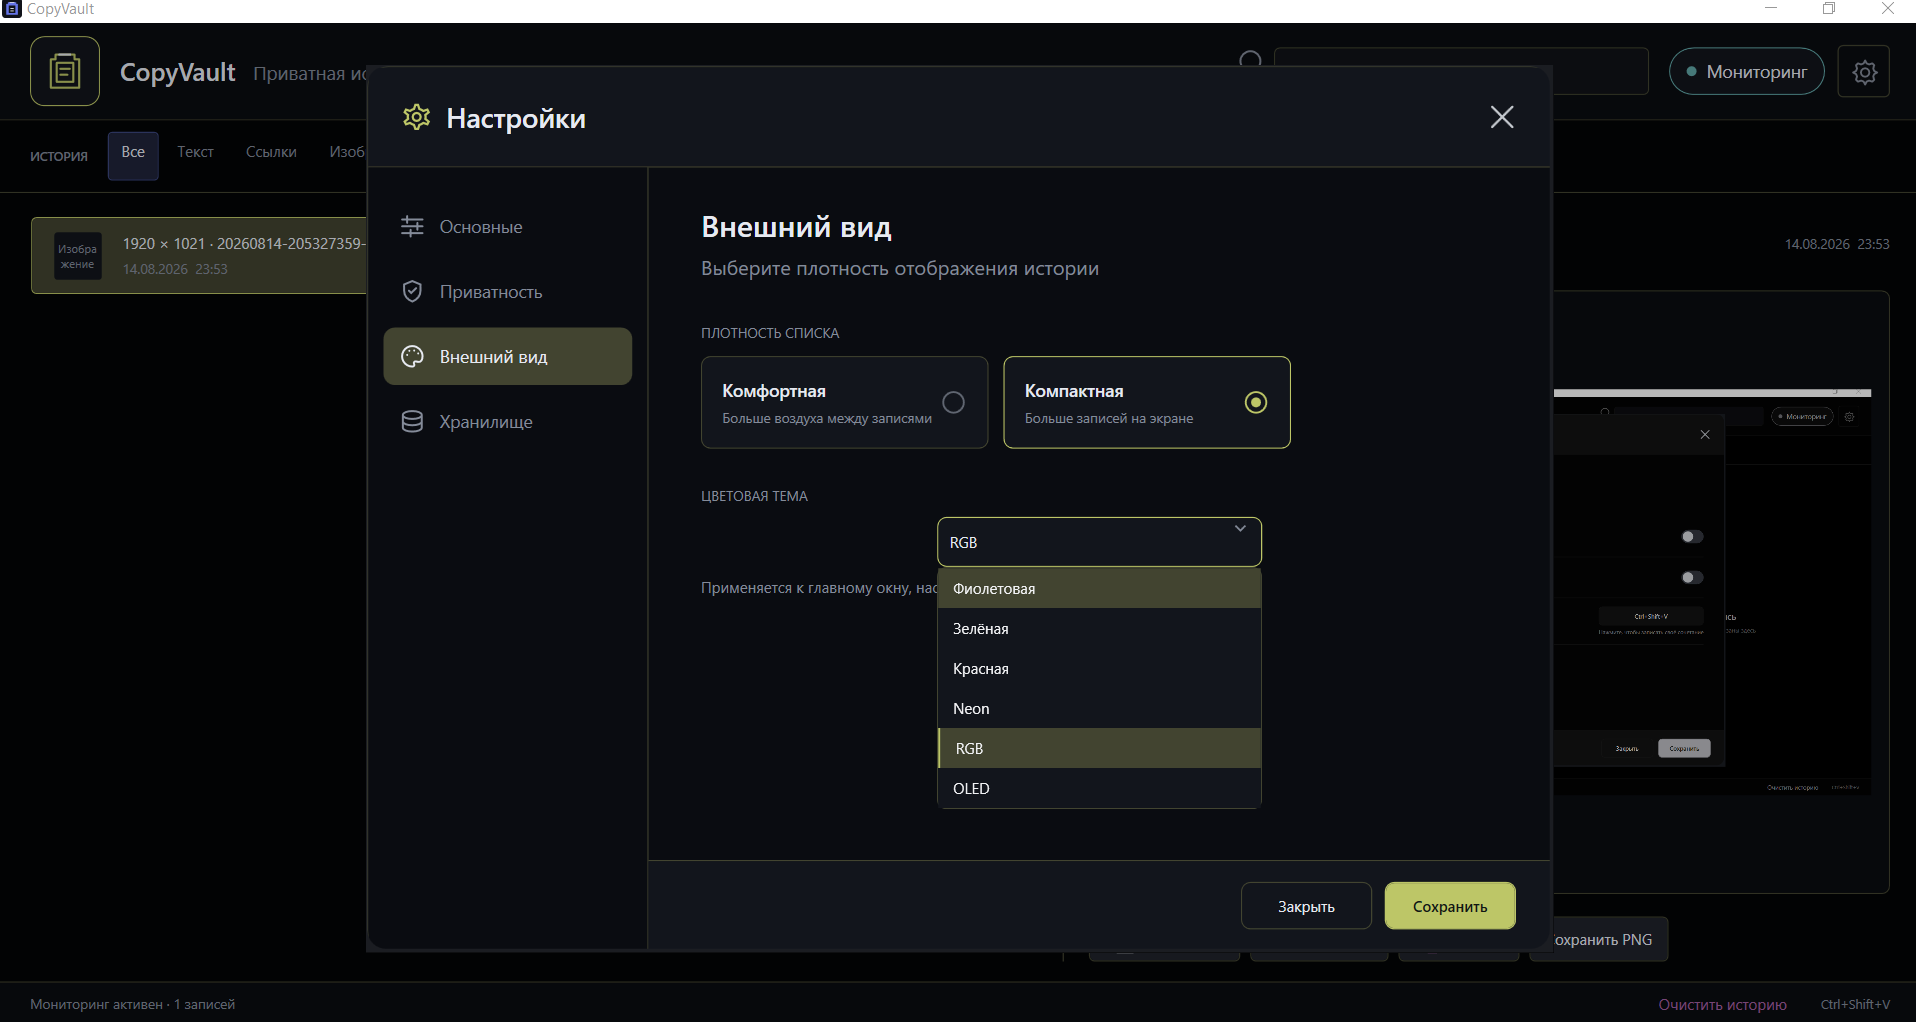Restore down the CopyVault window
Viewport: 1916px width, 1022px height.
(1829, 9)
